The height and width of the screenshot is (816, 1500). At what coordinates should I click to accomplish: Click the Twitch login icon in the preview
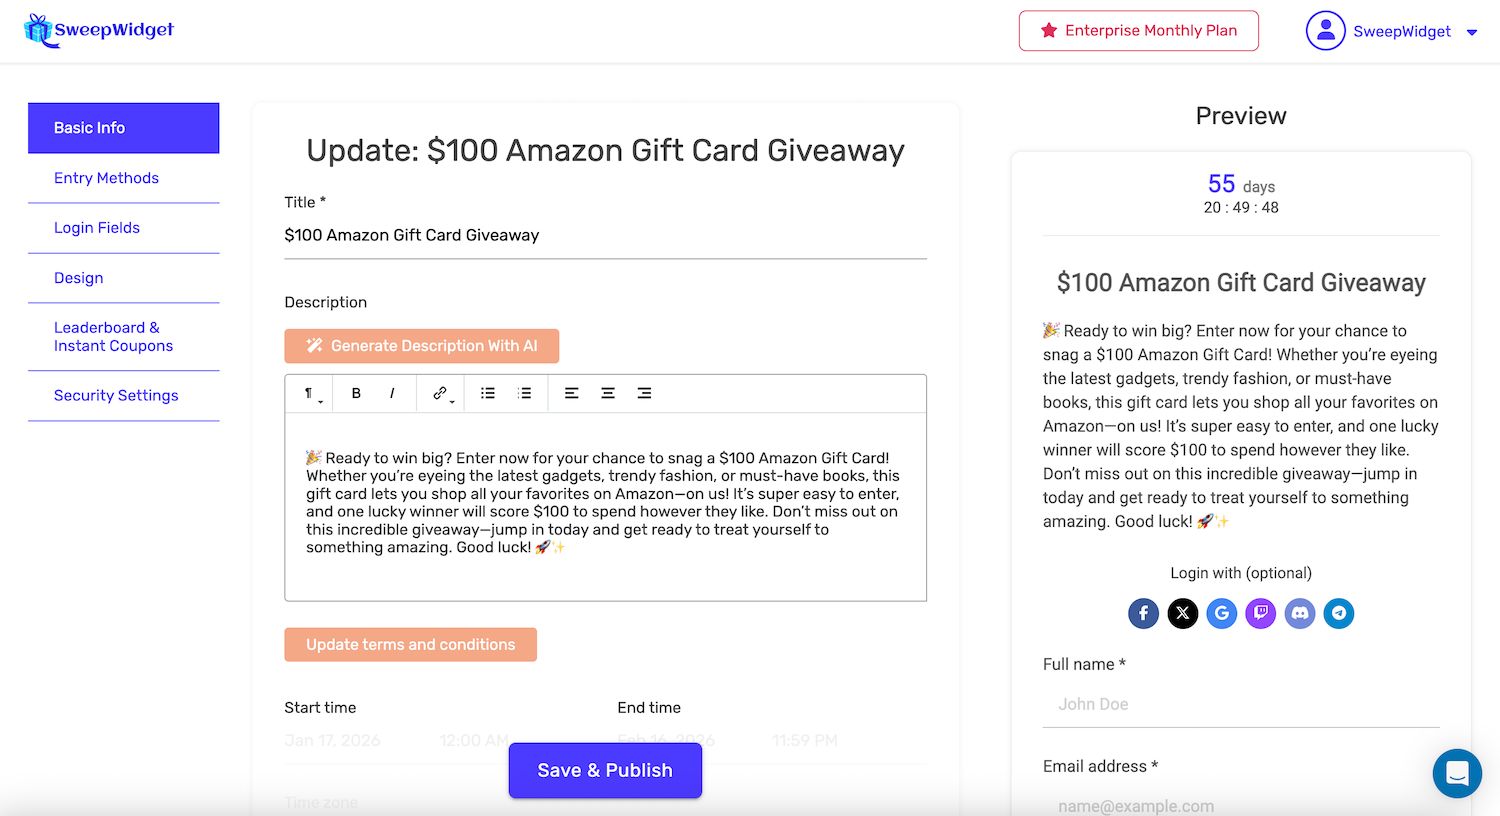1260,613
